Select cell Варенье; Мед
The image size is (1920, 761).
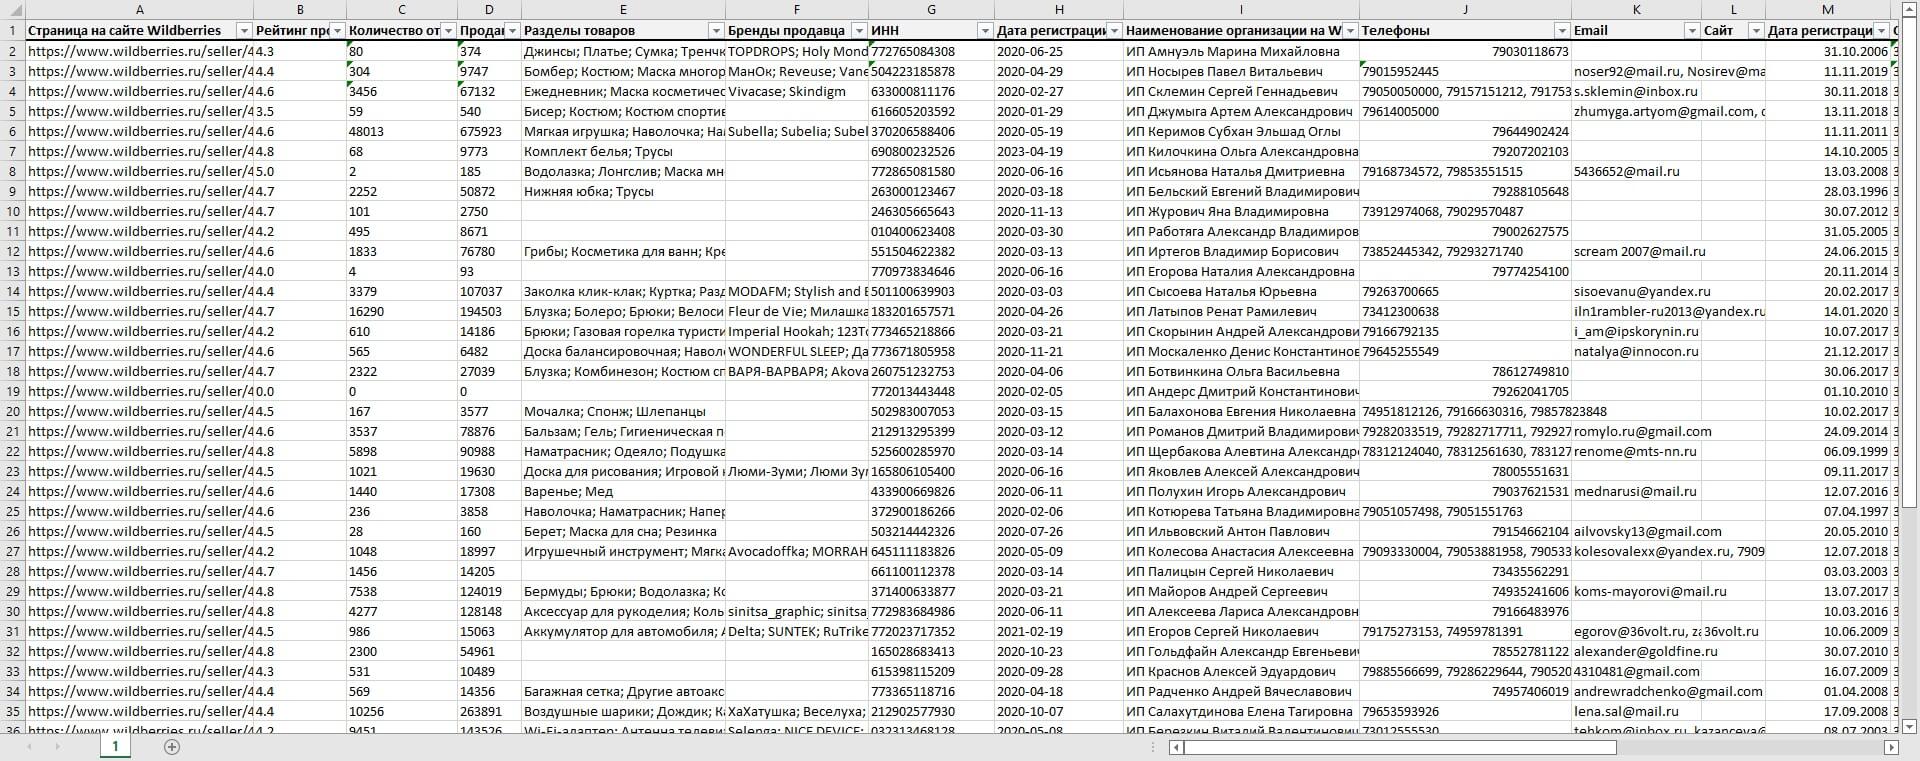(x=623, y=491)
